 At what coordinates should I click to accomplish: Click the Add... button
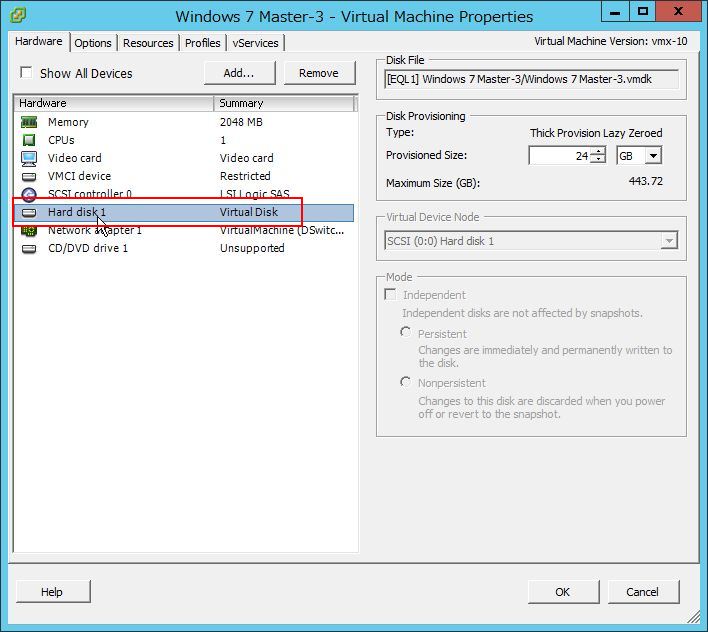[239, 73]
